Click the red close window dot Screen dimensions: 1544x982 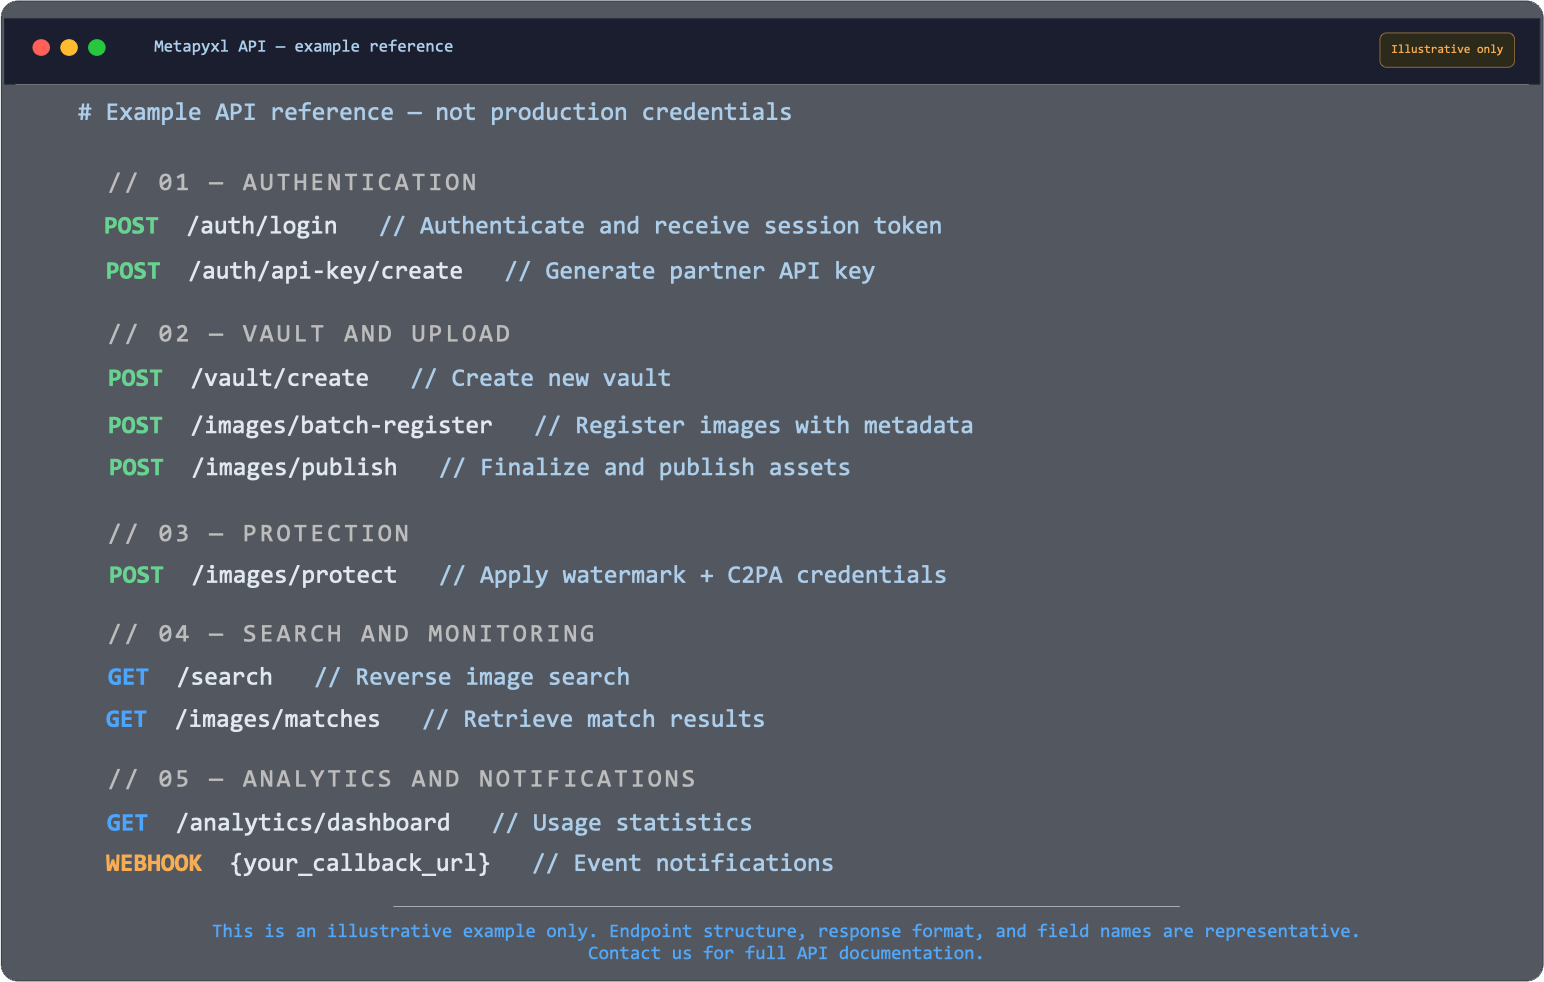[x=41, y=47]
